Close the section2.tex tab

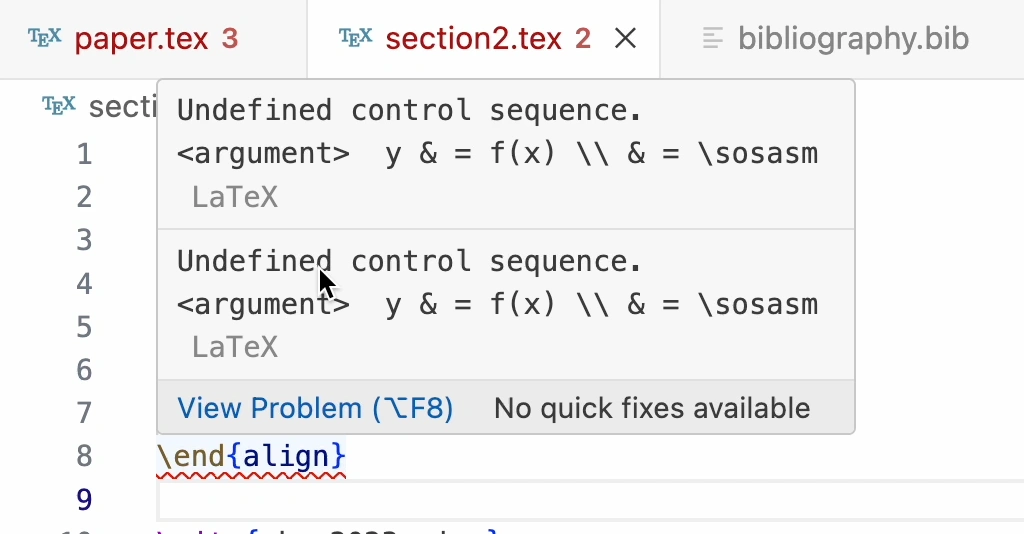pos(626,39)
